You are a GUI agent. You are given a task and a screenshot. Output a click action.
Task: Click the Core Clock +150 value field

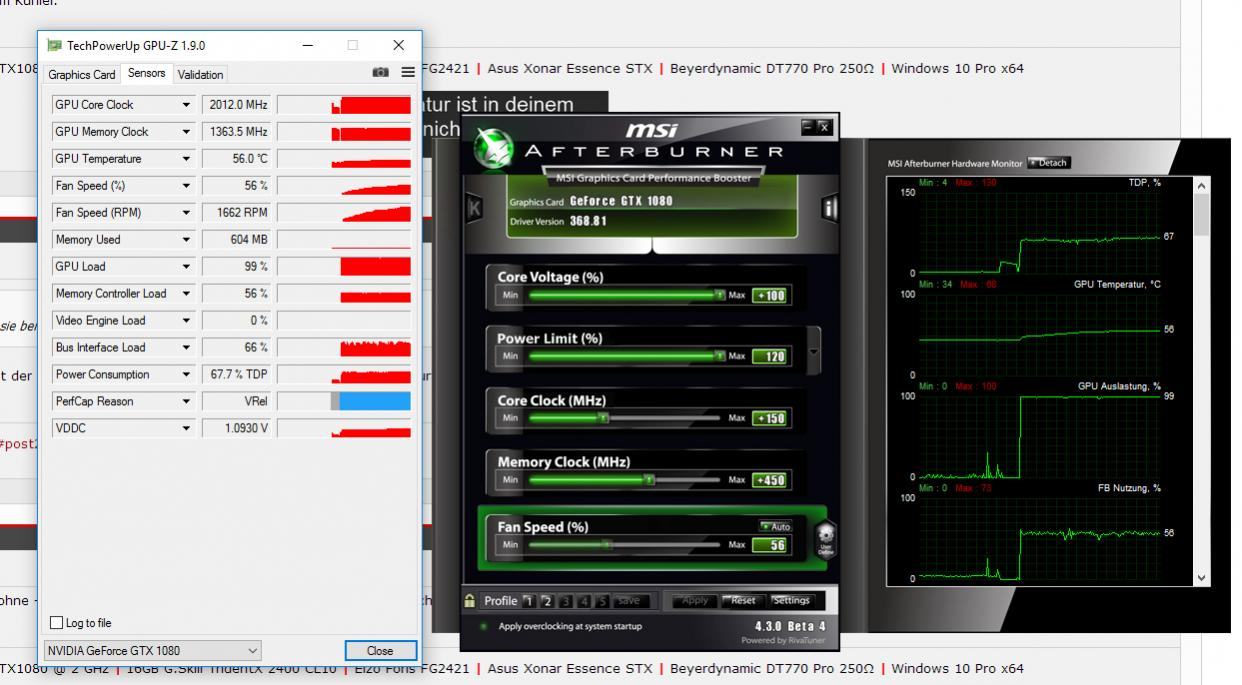770,418
